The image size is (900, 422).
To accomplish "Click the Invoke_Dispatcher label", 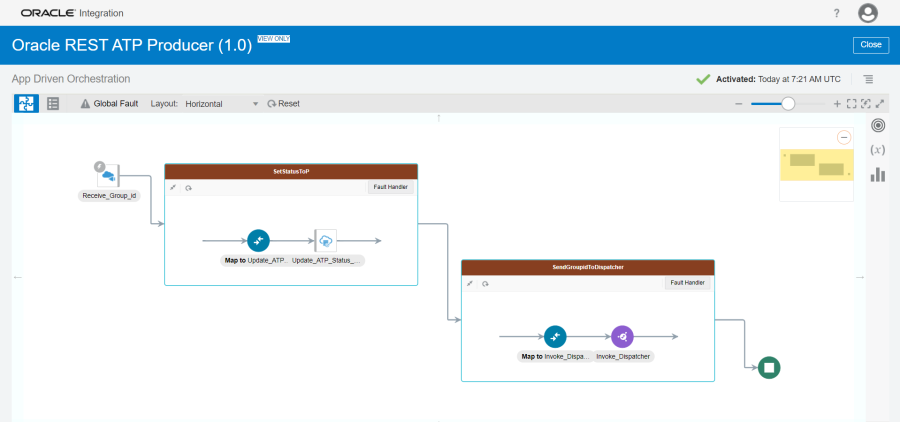I will tap(623, 356).
